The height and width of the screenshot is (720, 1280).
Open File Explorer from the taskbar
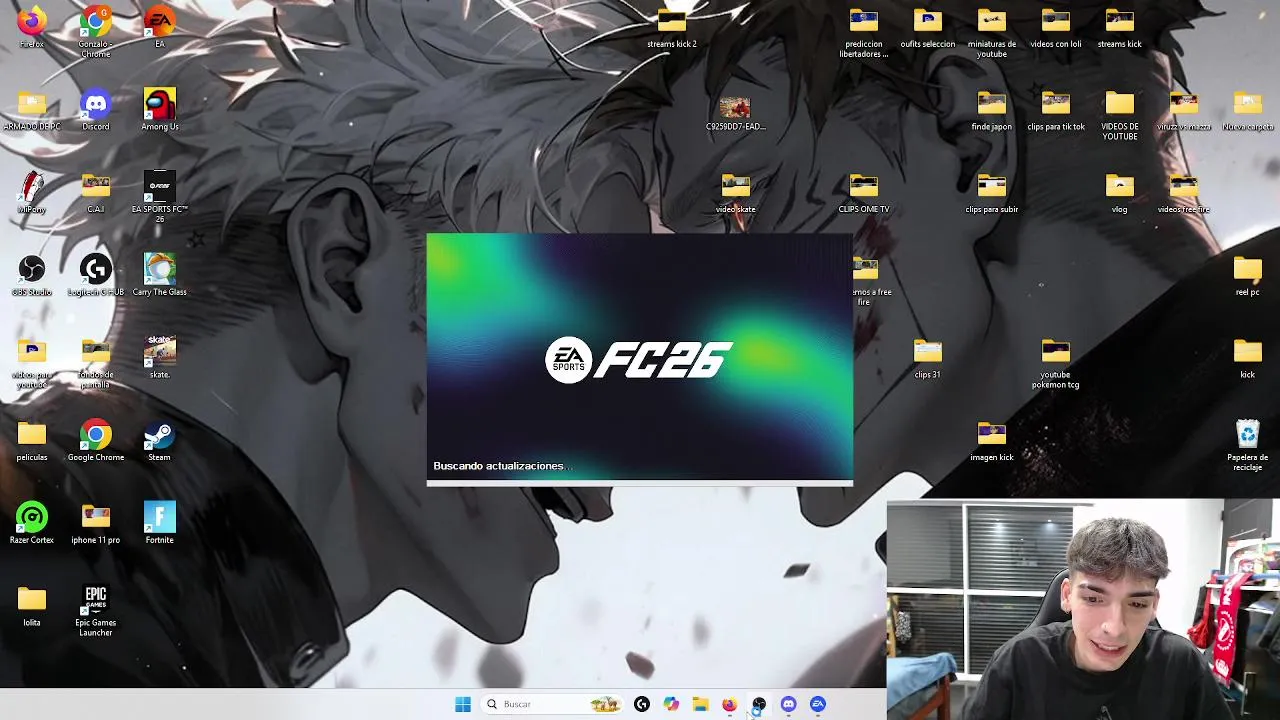pyautogui.click(x=700, y=704)
